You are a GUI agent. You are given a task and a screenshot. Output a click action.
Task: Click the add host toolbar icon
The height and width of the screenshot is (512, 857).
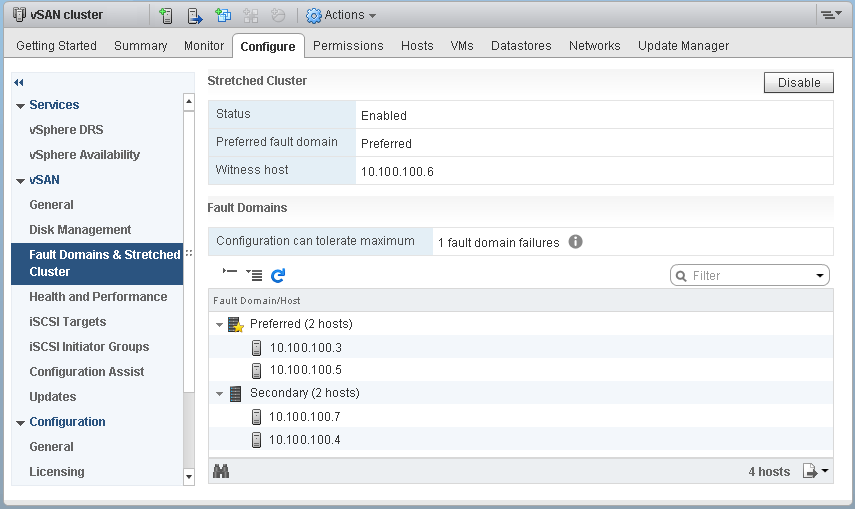tap(166, 15)
